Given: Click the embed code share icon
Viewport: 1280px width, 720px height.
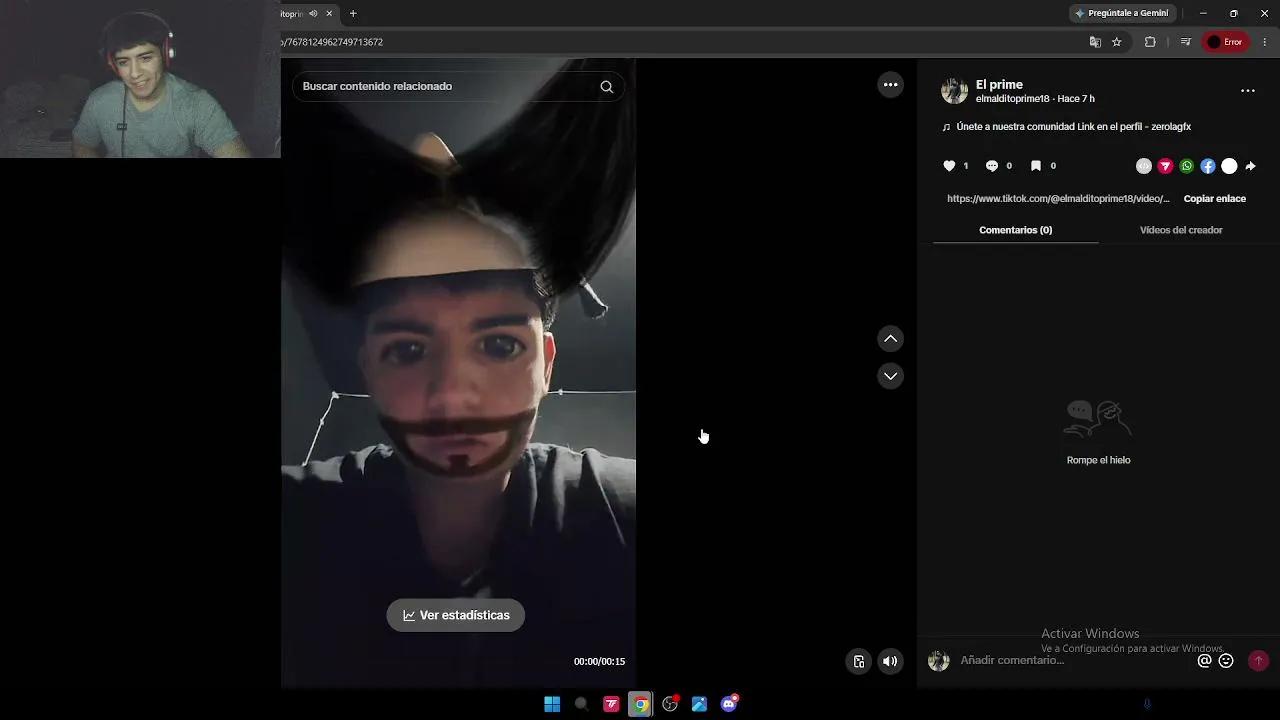Looking at the screenshot, I should [x=1144, y=166].
